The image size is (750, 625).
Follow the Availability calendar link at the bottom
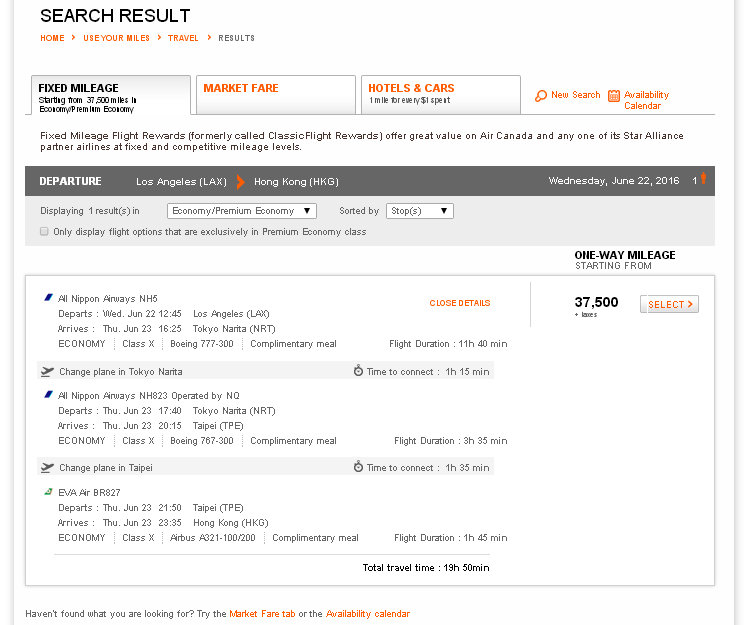click(368, 614)
